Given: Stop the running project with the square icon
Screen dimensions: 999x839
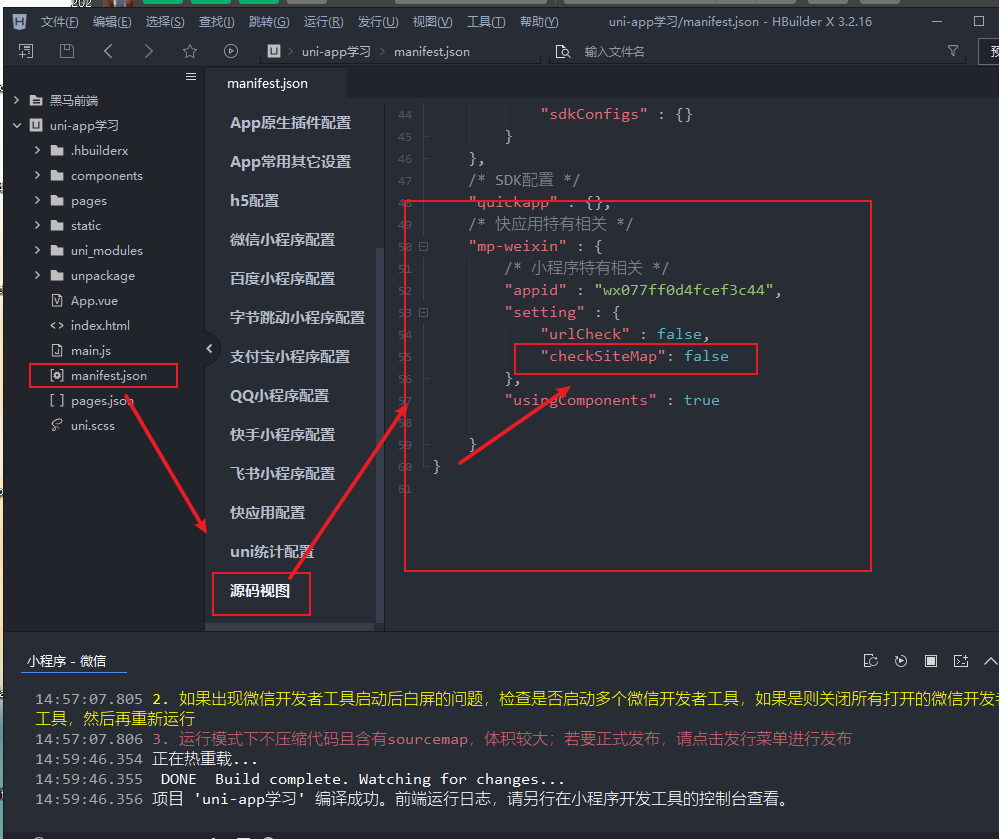Looking at the screenshot, I should point(931,661).
